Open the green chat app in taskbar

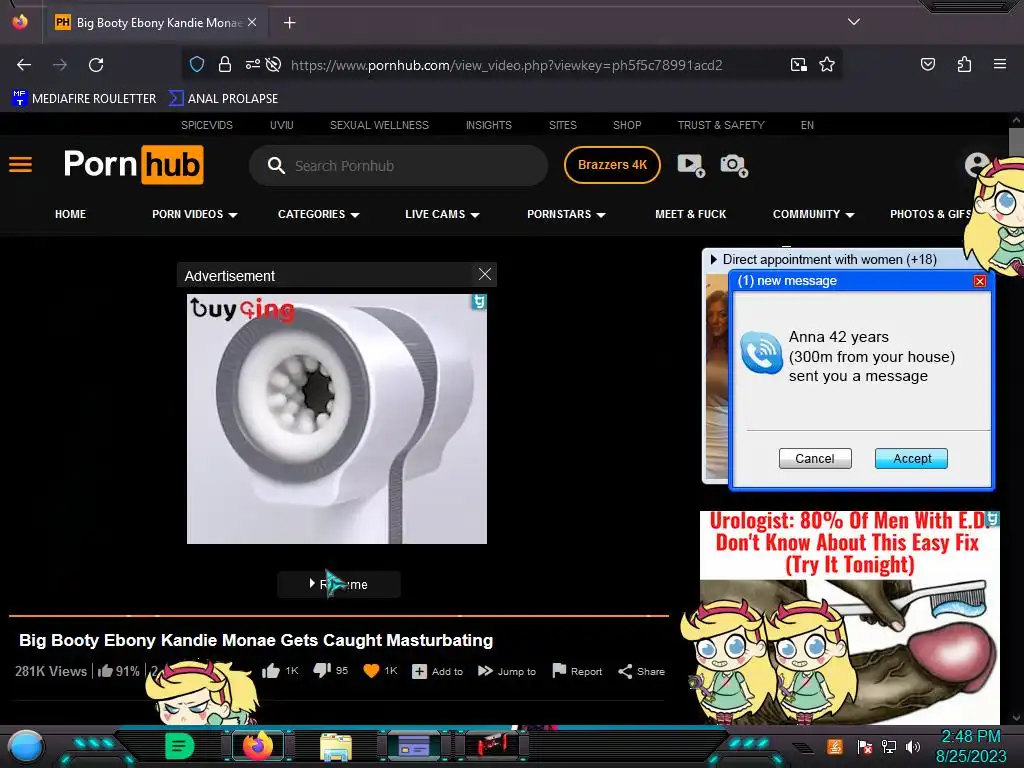point(180,746)
